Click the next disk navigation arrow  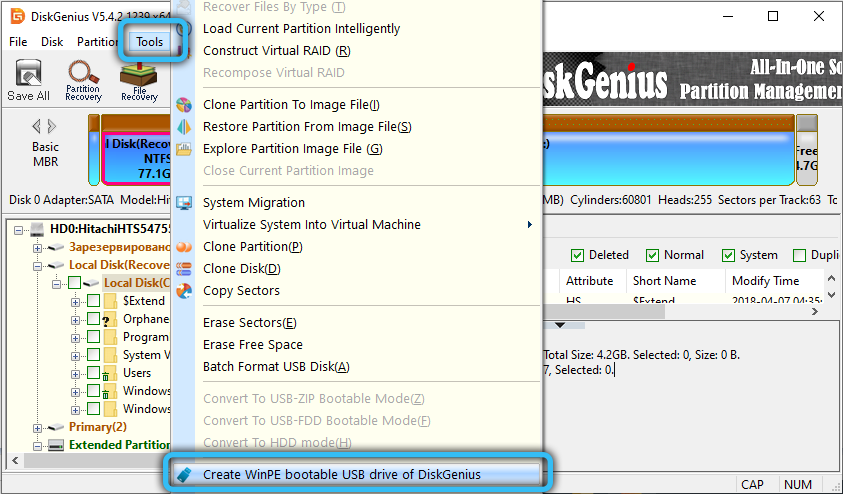click(50, 126)
